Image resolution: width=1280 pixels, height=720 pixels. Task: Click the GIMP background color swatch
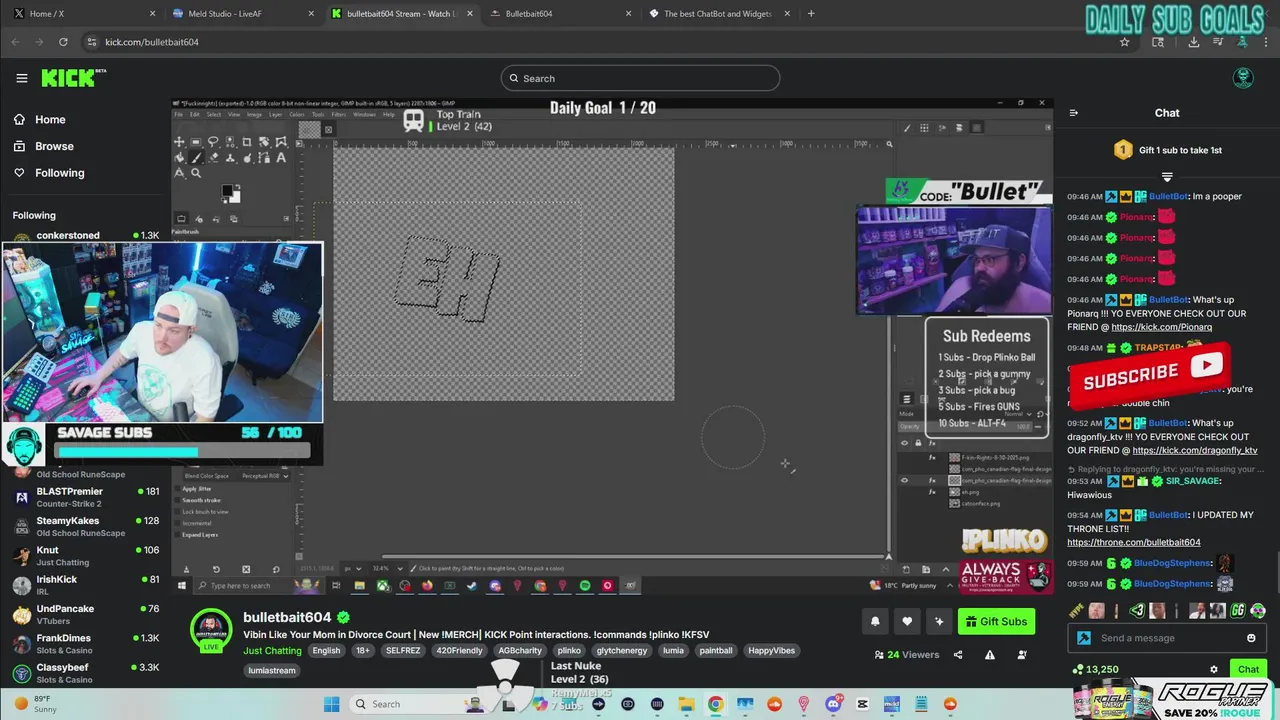coord(235,197)
